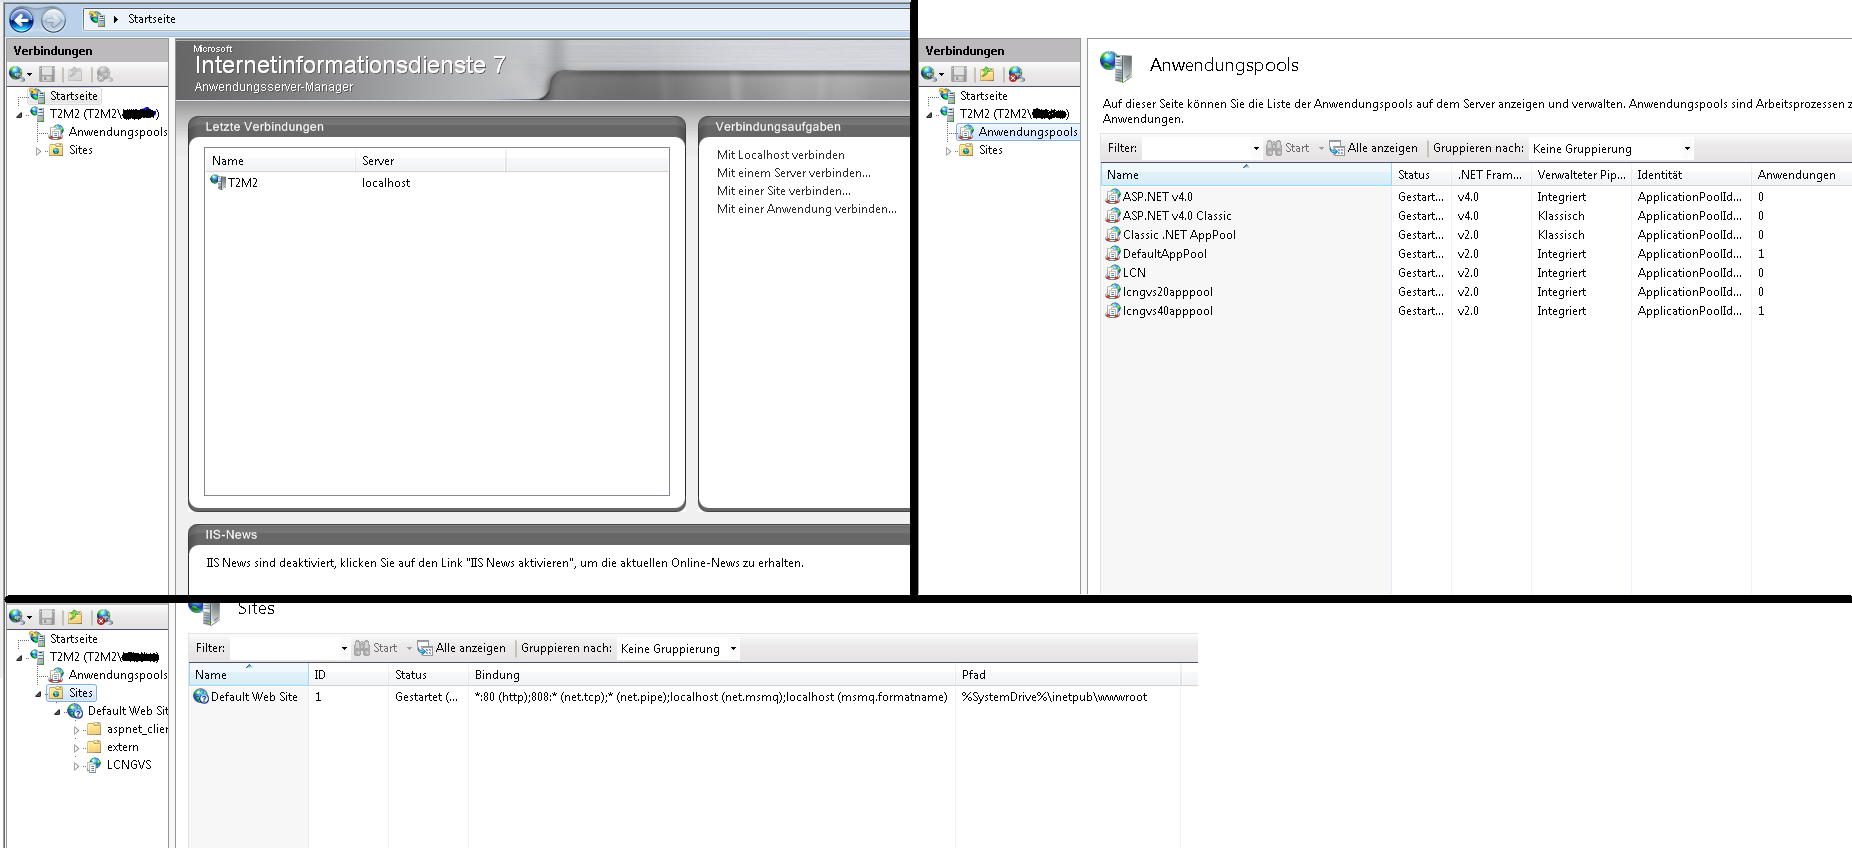Click the globe icon of Default Web Site row
The height and width of the screenshot is (848, 1852).
(x=201, y=697)
